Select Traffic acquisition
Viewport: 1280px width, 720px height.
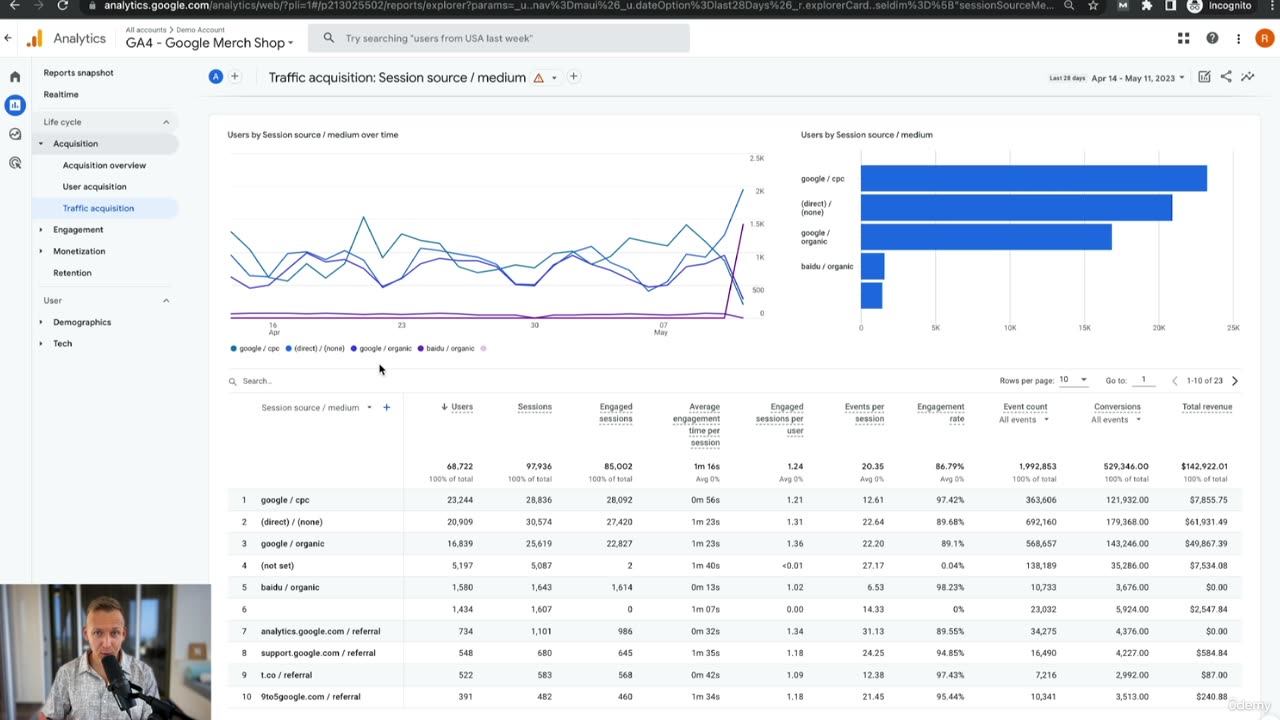point(98,208)
